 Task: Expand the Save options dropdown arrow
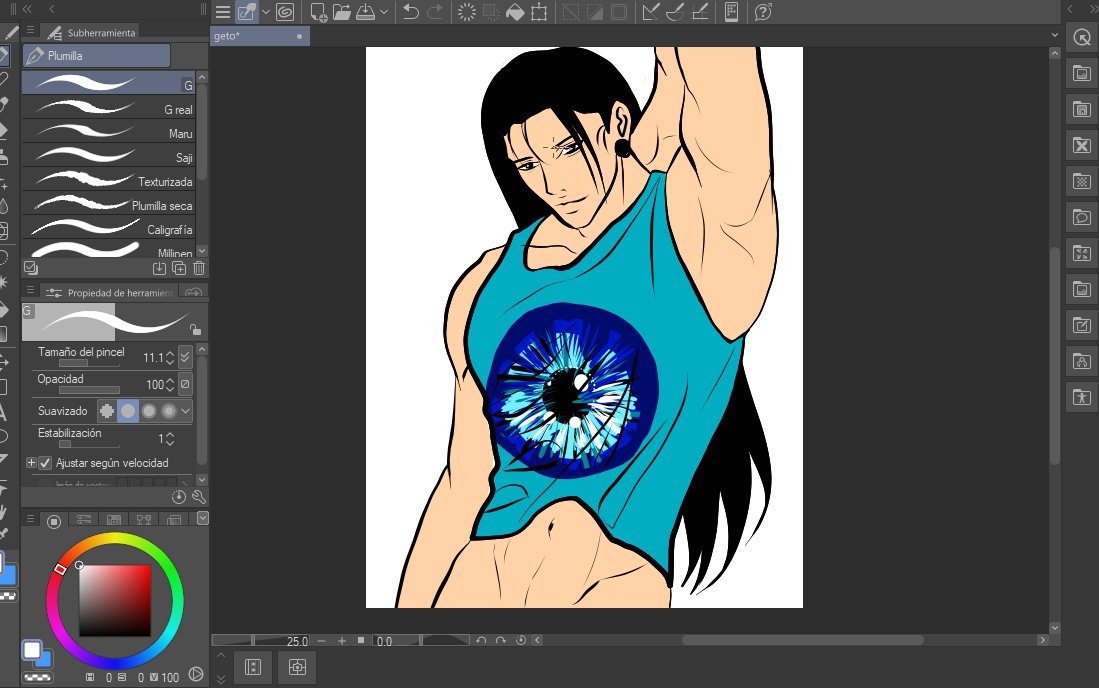tap(383, 12)
